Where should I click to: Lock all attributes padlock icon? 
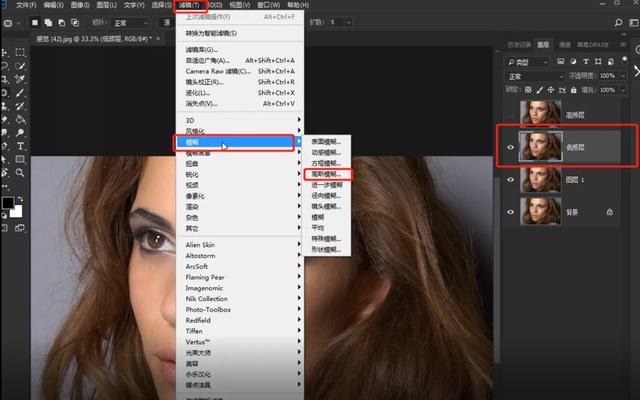573,90
